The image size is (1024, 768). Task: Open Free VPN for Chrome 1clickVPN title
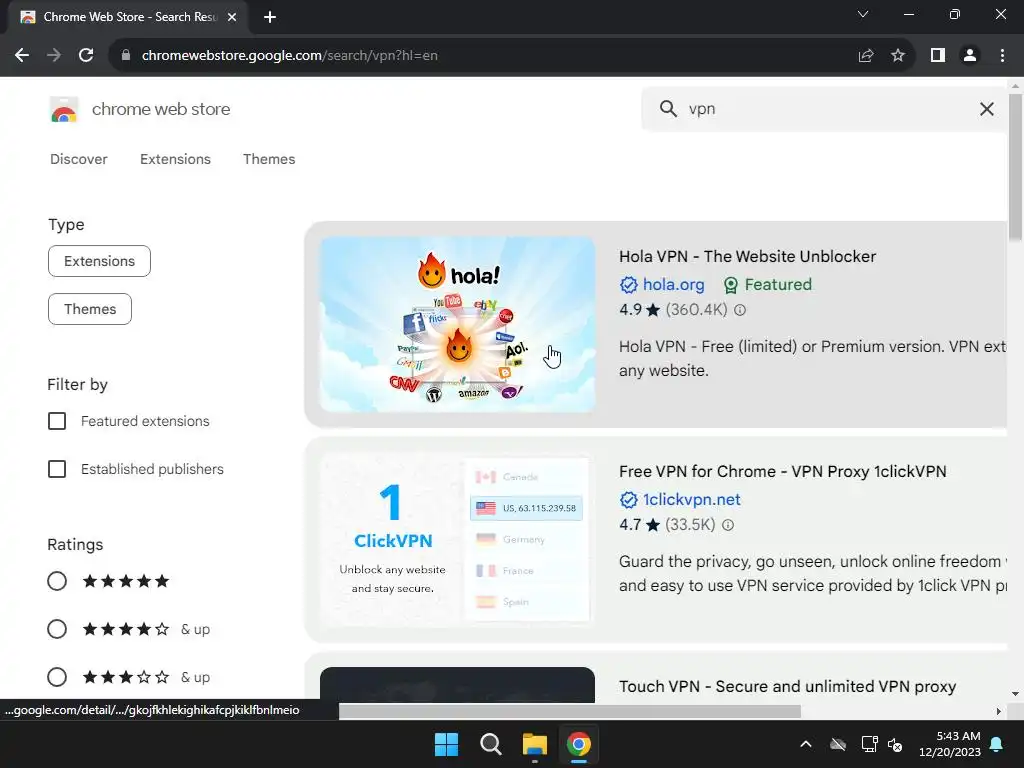click(782, 472)
